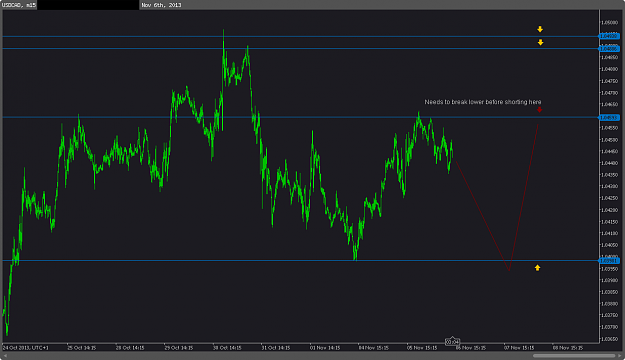
Task: Click the 'Nov 6th, 2013' date label
Action: click(161, 5)
